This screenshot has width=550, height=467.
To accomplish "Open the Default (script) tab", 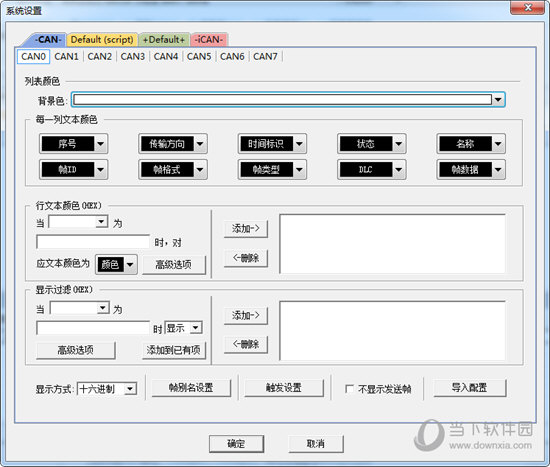I will click(x=102, y=40).
